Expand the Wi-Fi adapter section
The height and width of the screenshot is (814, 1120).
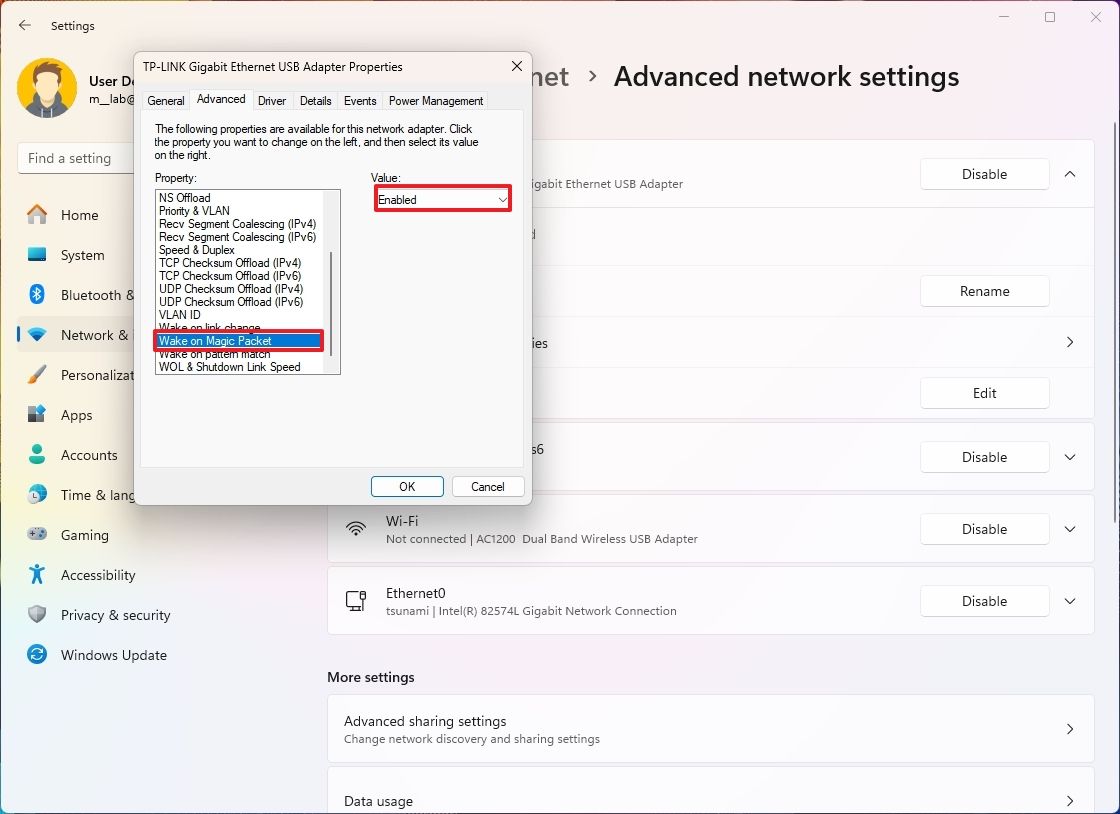click(1070, 529)
